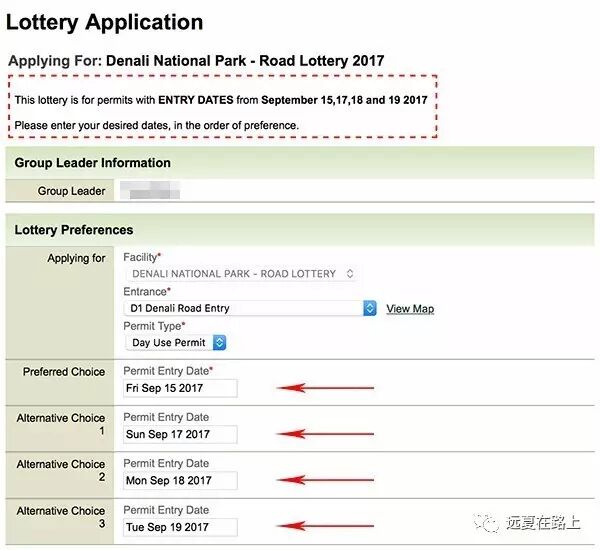
Task: Click the 'Preferred Choice' row label
Action: click(64, 372)
